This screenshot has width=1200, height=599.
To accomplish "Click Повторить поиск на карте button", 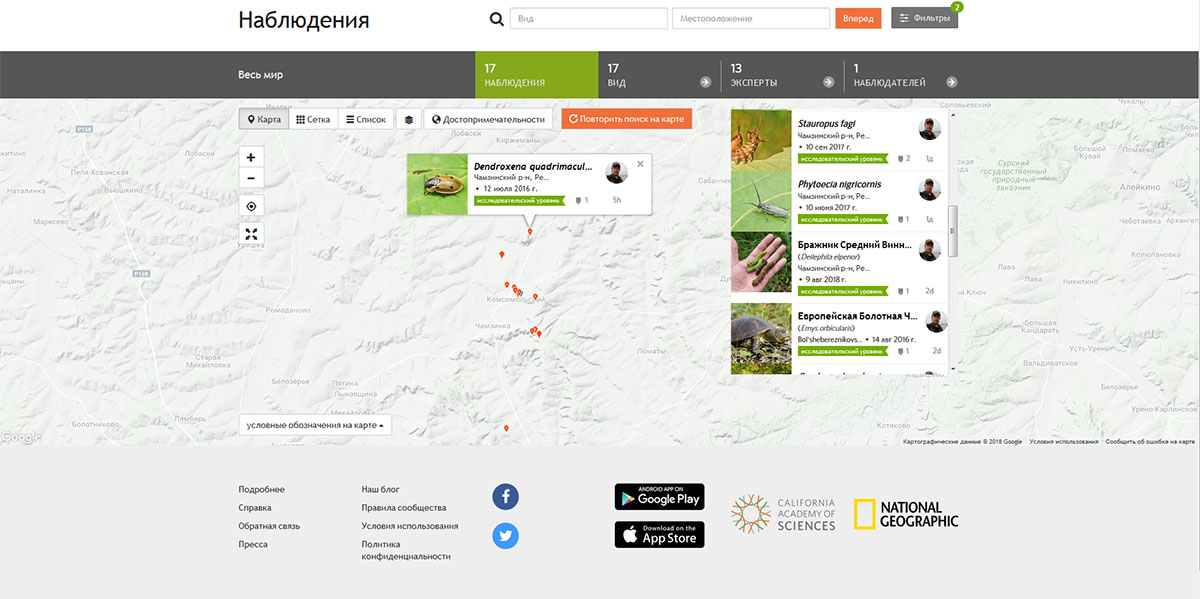I will point(627,119).
